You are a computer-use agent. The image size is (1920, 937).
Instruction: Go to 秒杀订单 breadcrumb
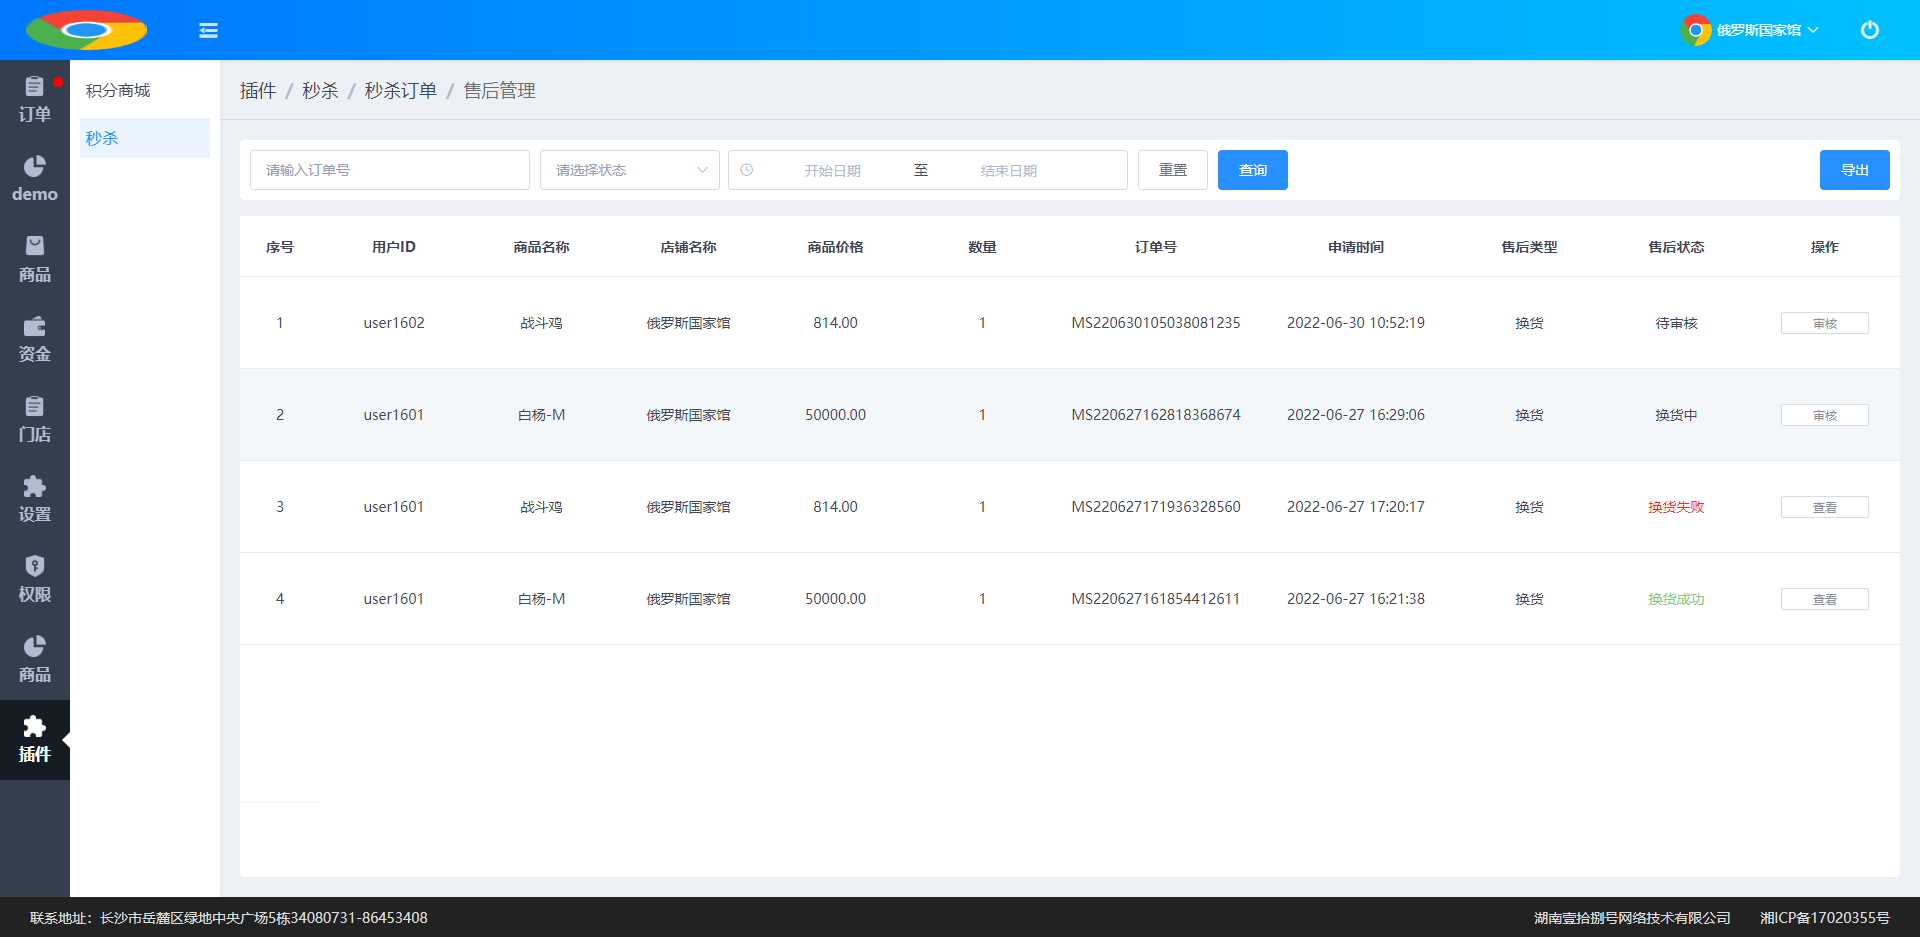coord(400,91)
